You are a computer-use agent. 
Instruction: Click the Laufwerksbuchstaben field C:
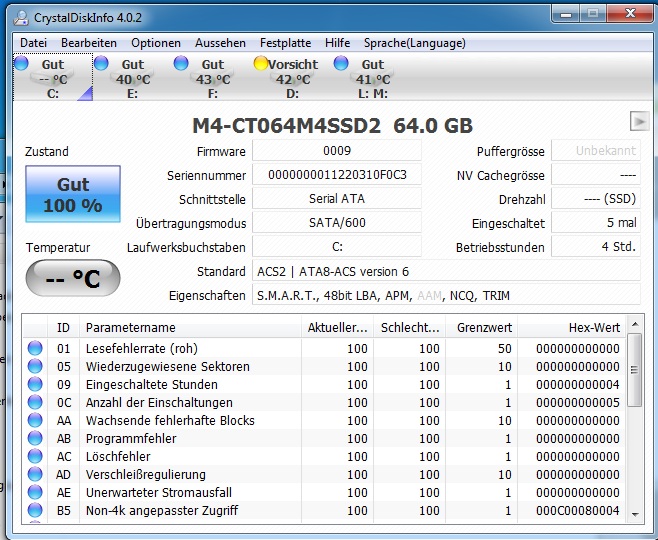coord(337,246)
